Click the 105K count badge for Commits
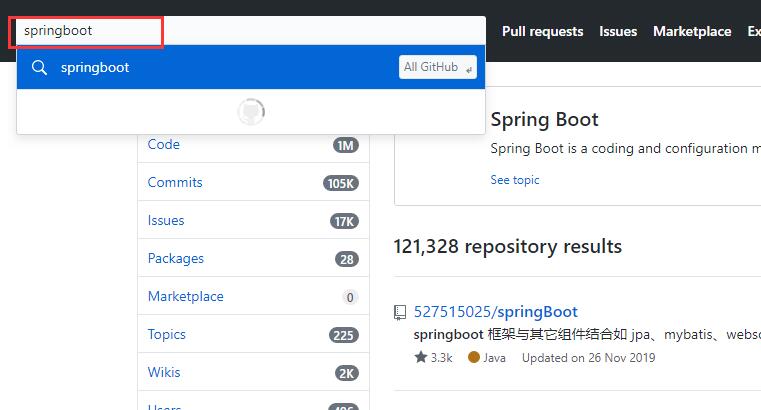This screenshot has height=410, width=761. [341, 183]
